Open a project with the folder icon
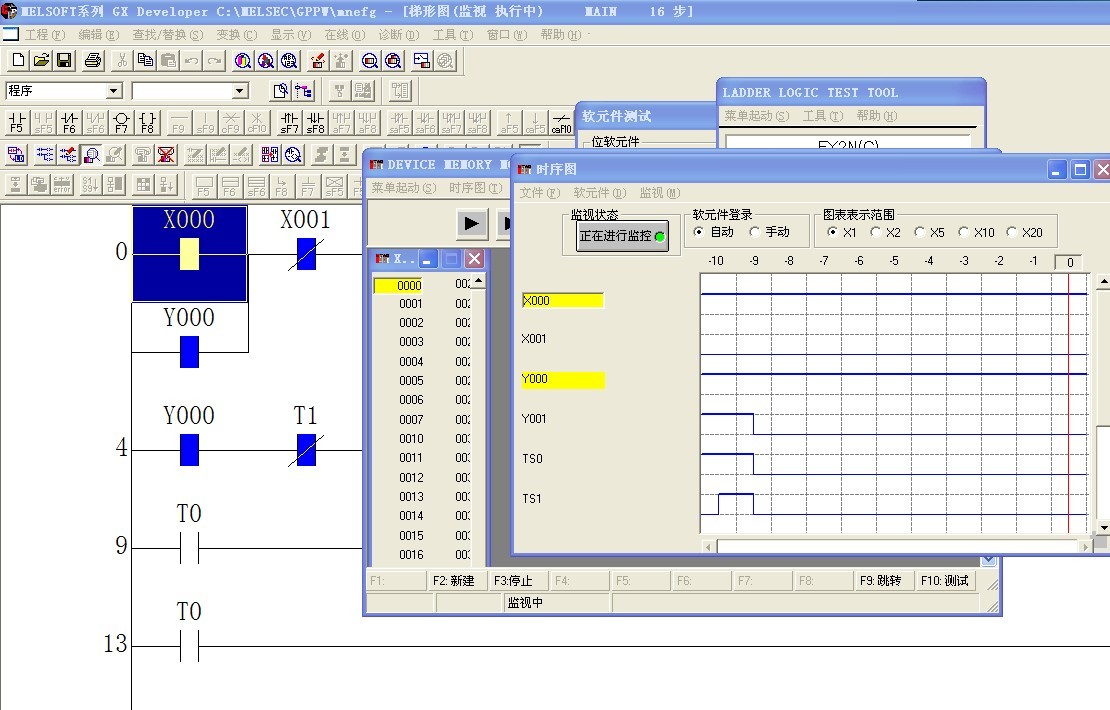The width and height of the screenshot is (1110, 710). [x=41, y=61]
